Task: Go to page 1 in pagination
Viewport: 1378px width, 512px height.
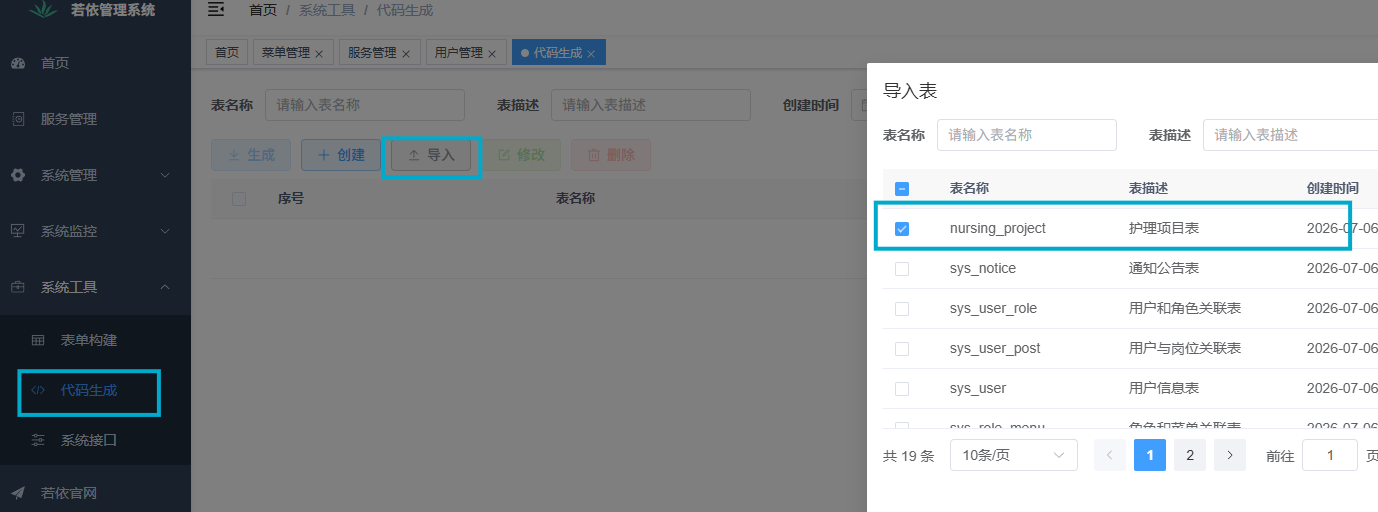Action: click(1150, 455)
